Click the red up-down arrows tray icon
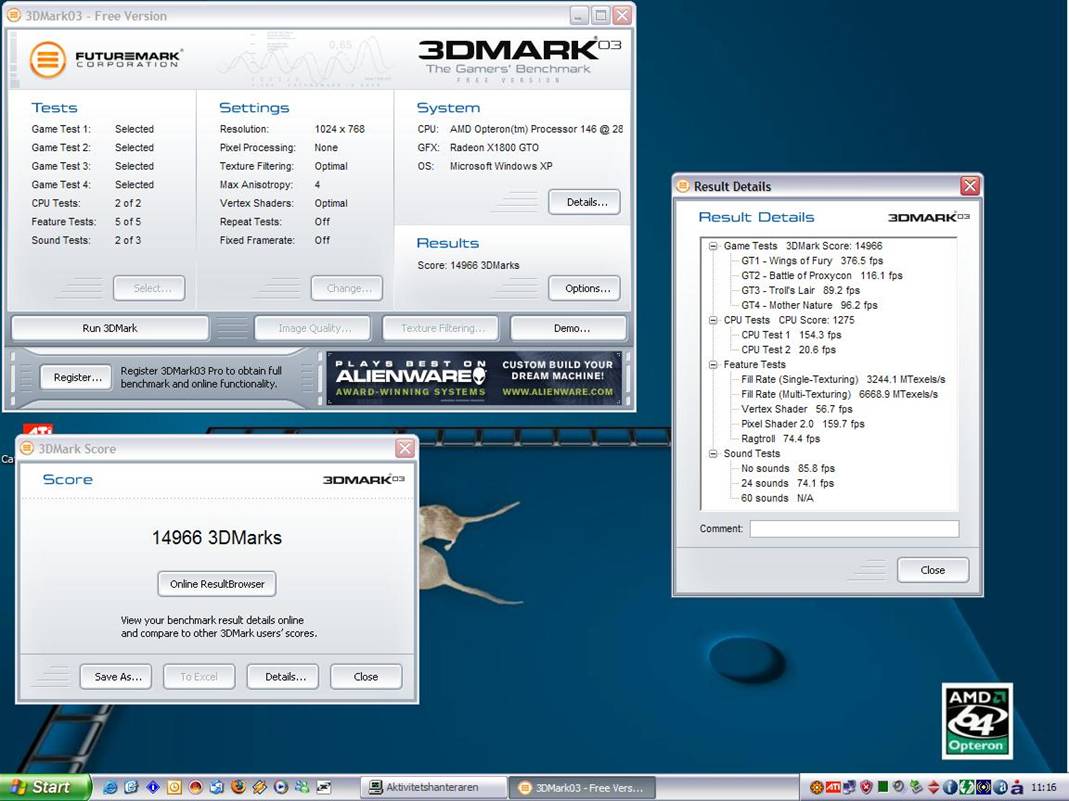This screenshot has height=801, width=1069. (933, 787)
